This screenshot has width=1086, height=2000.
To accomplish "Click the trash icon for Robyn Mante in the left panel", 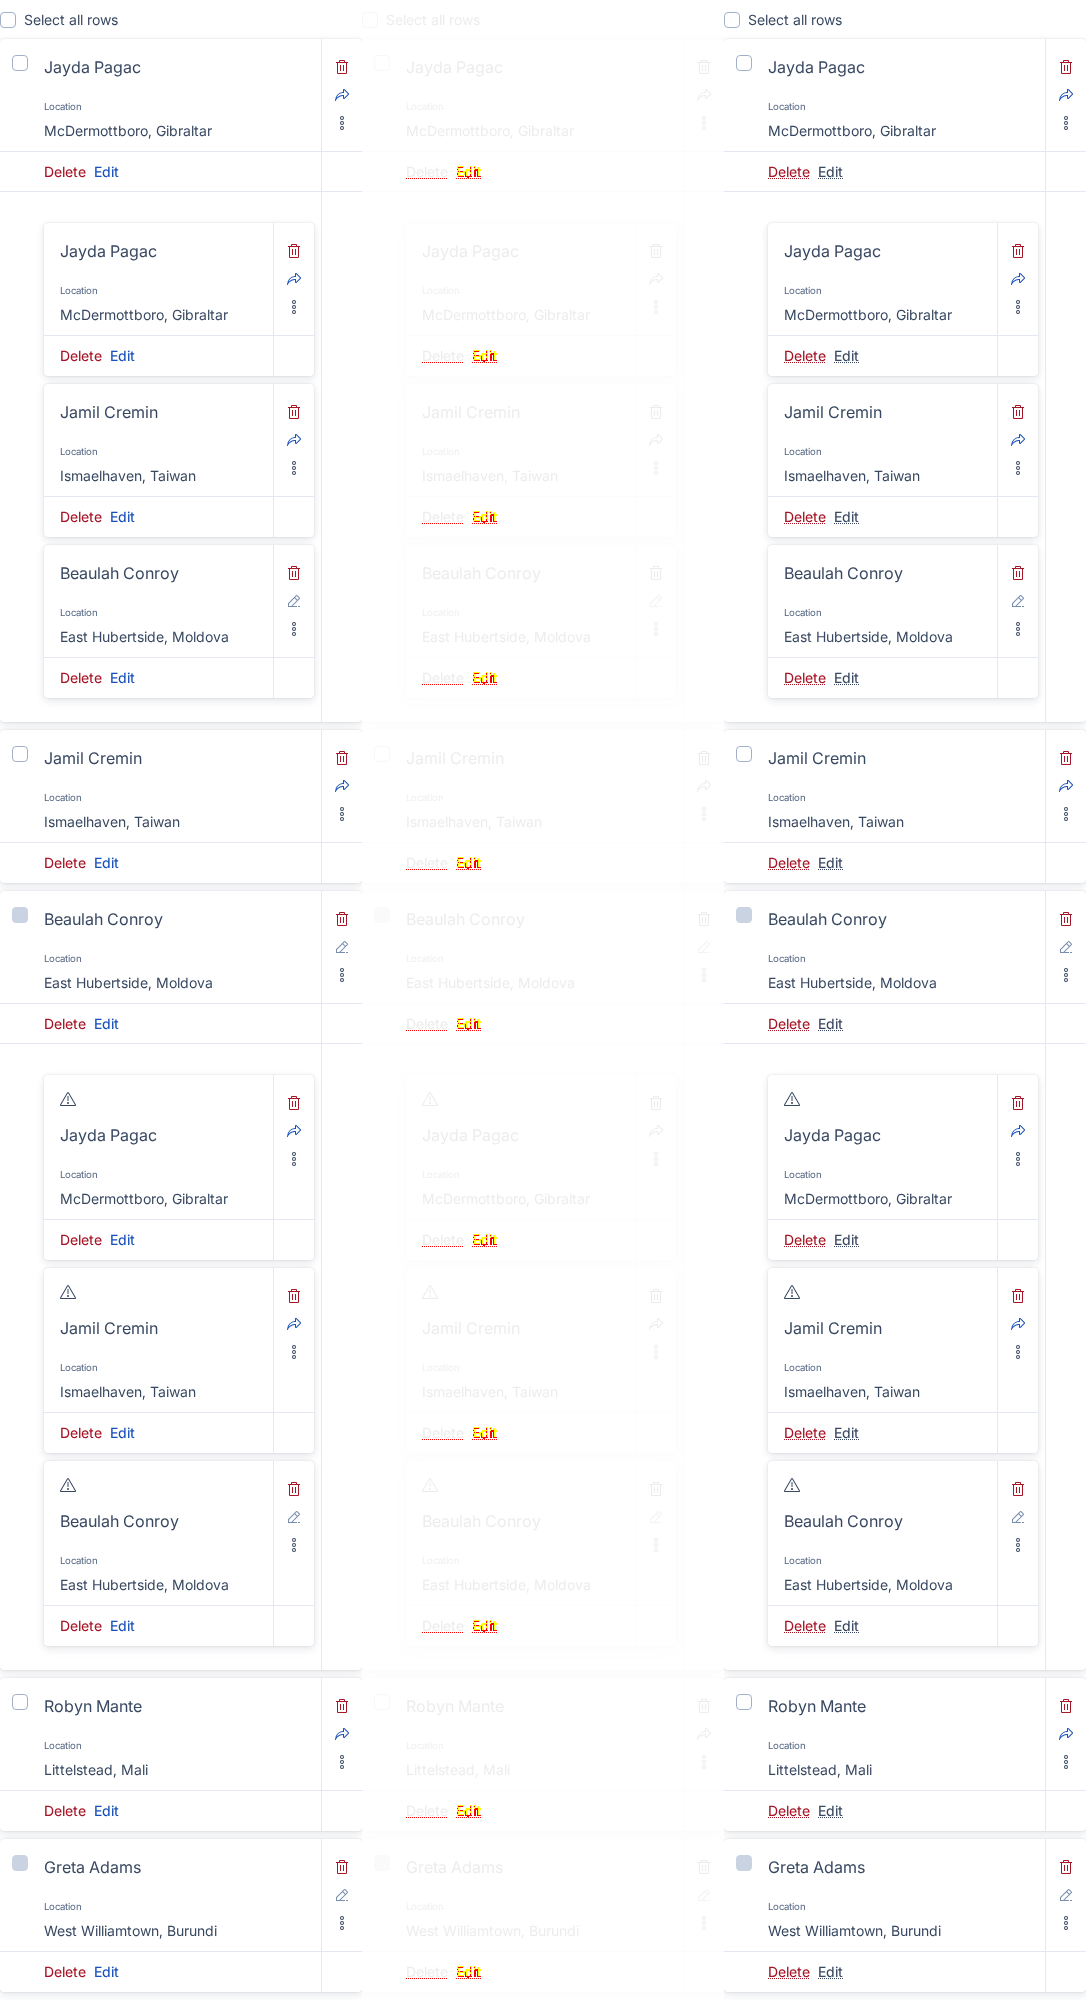I will tap(342, 1706).
